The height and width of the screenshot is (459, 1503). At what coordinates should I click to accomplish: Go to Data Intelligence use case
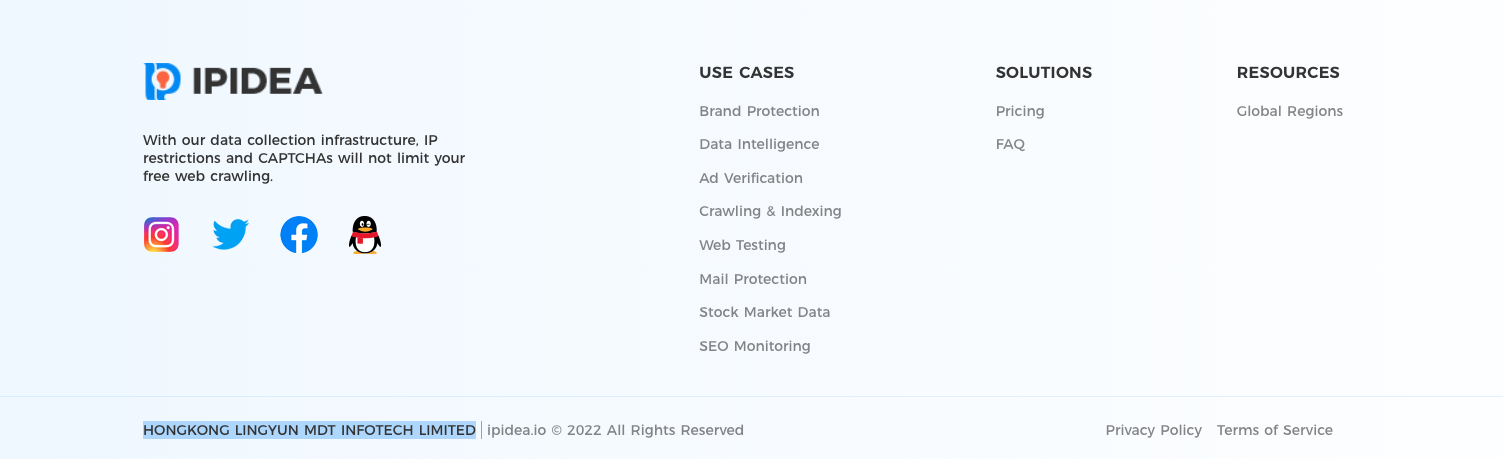[759, 144]
